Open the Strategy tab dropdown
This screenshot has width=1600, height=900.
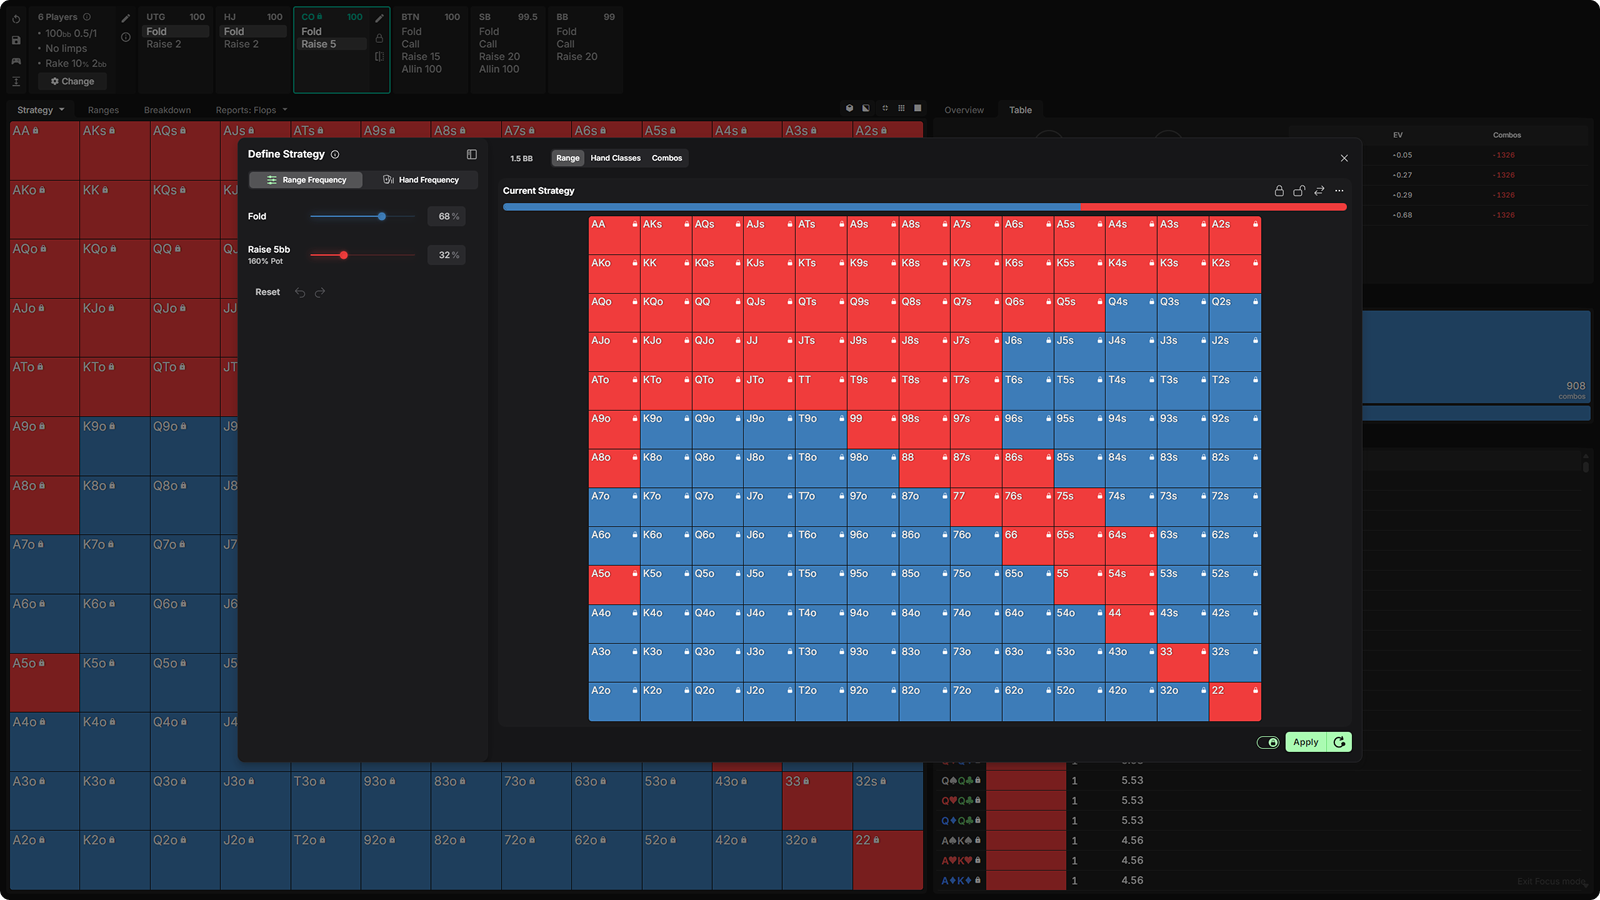41,110
